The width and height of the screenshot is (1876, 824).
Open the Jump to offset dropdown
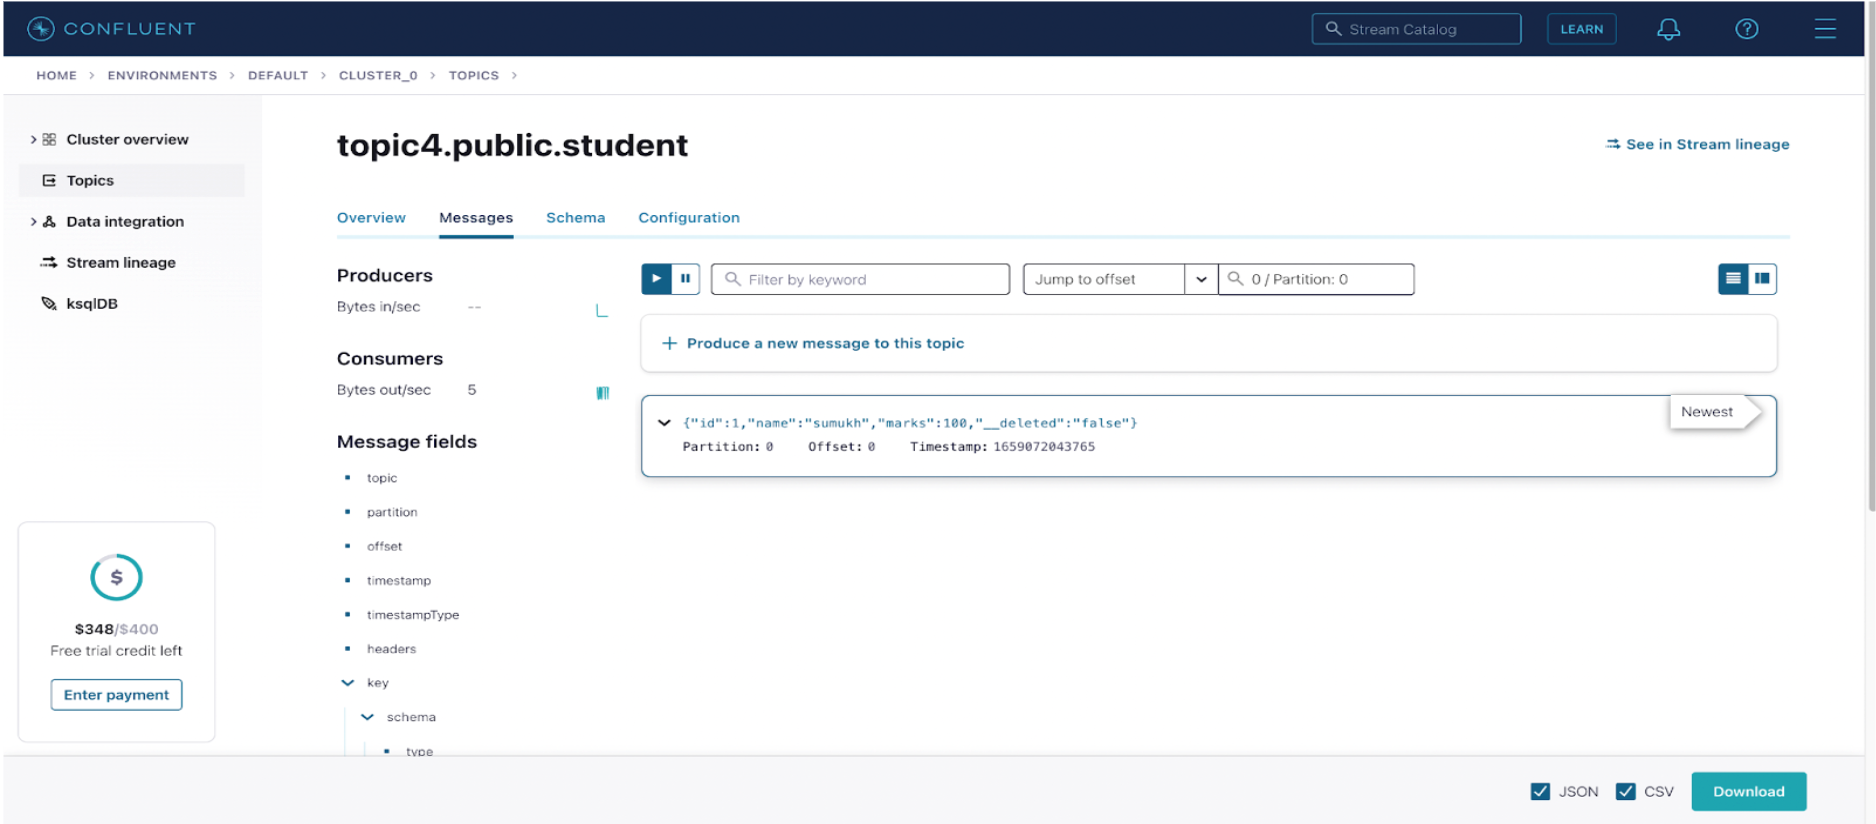point(1200,279)
